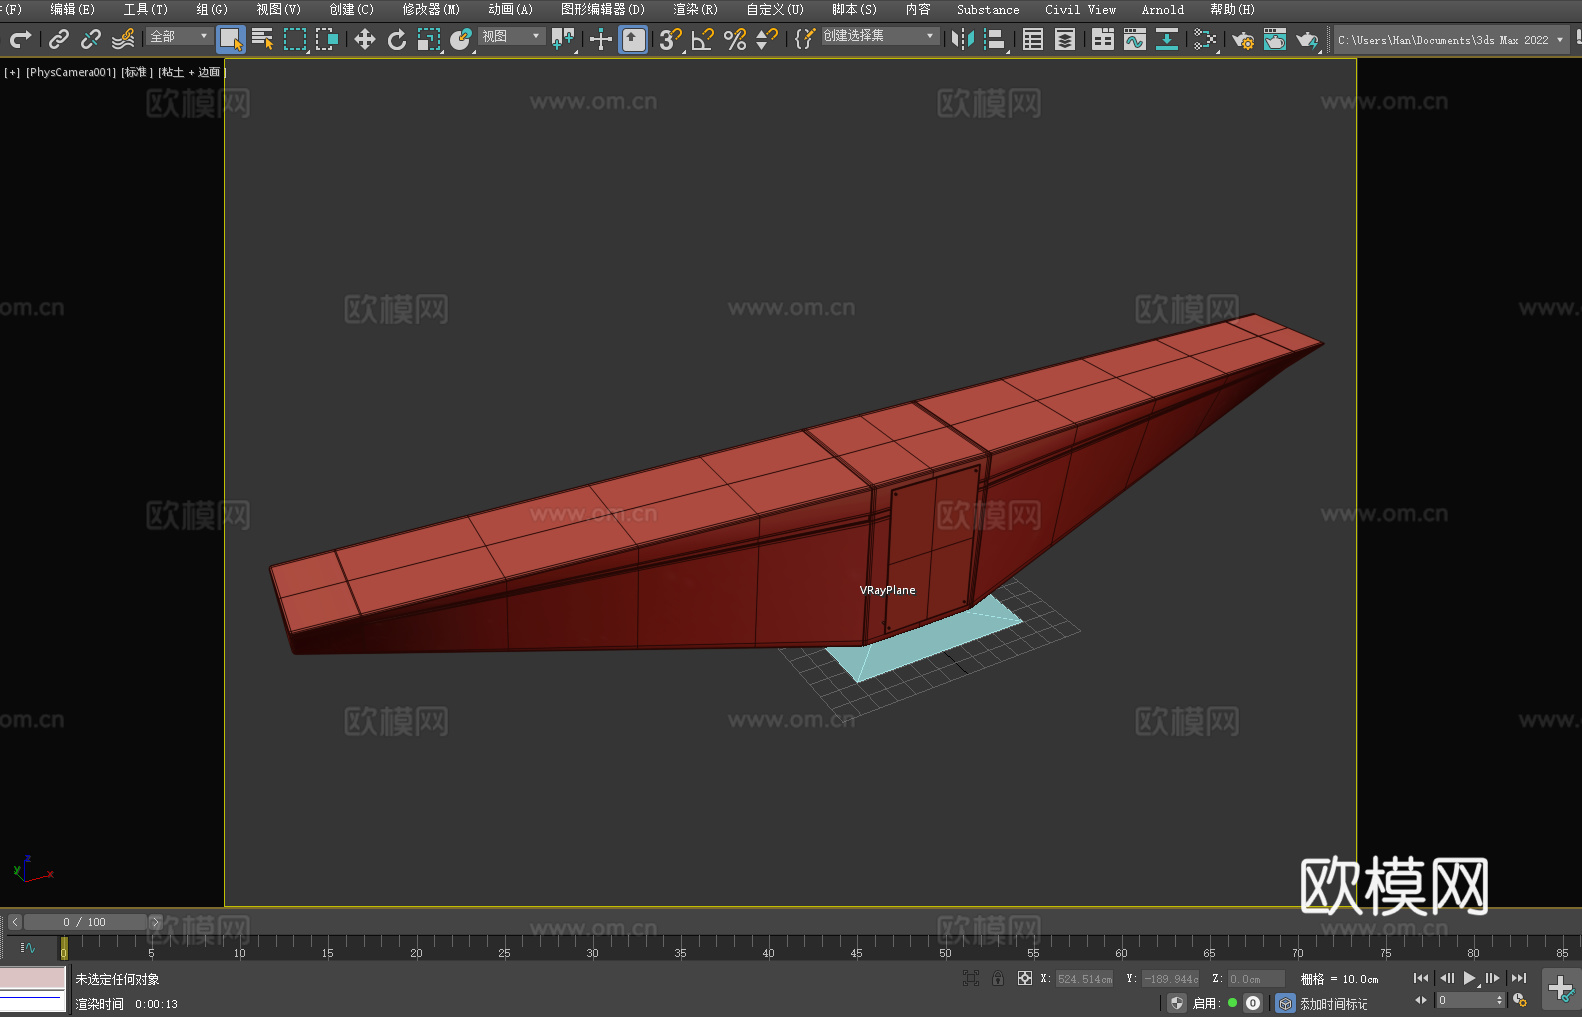Open project path dropdown arrow
Viewport: 1582px width, 1017px height.
(1560, 40)
